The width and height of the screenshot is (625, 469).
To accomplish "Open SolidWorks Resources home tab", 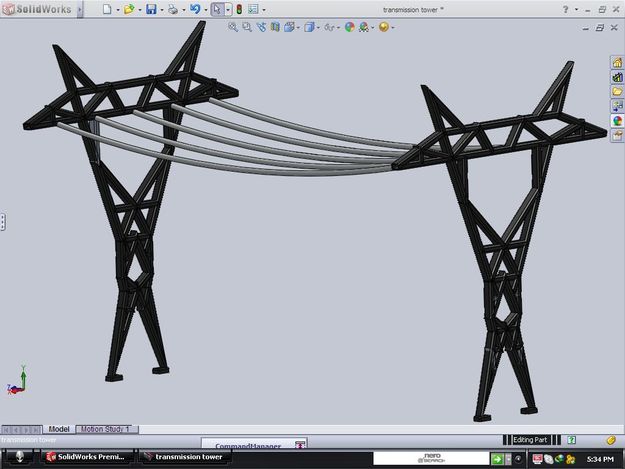I will 617,62.
